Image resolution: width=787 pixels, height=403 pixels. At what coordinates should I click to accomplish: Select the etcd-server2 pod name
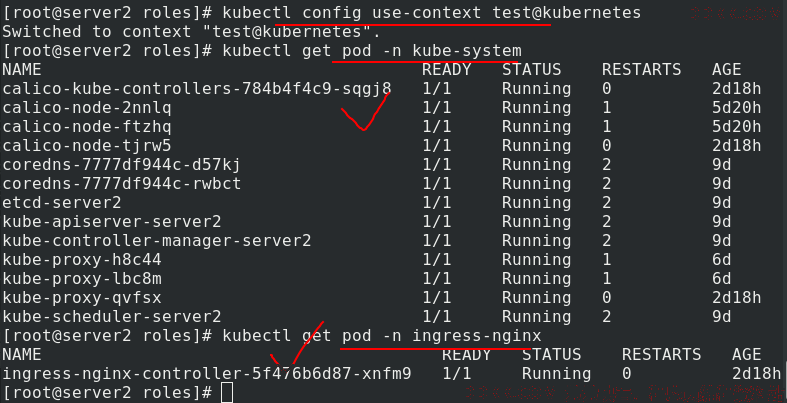pos(62,203)
